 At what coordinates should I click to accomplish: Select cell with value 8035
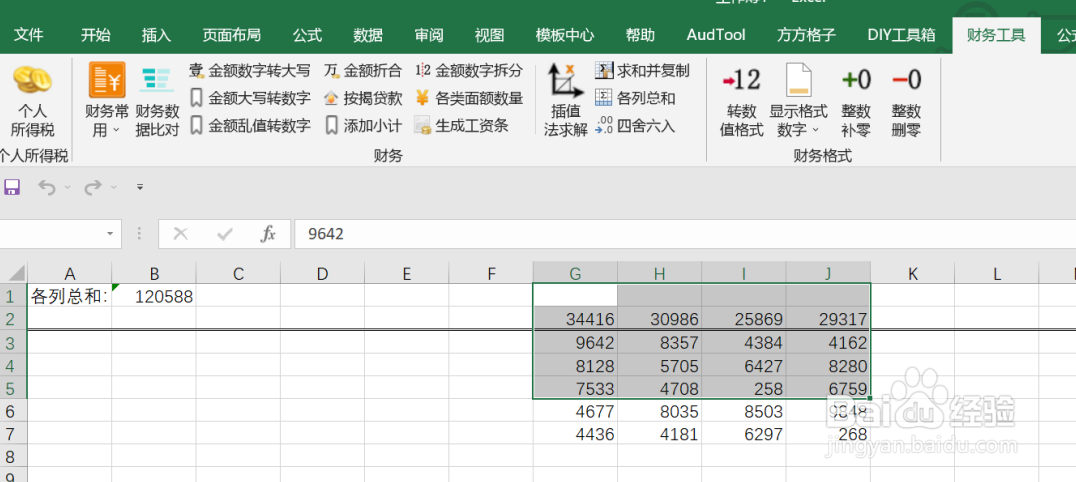tap(659, 411)
